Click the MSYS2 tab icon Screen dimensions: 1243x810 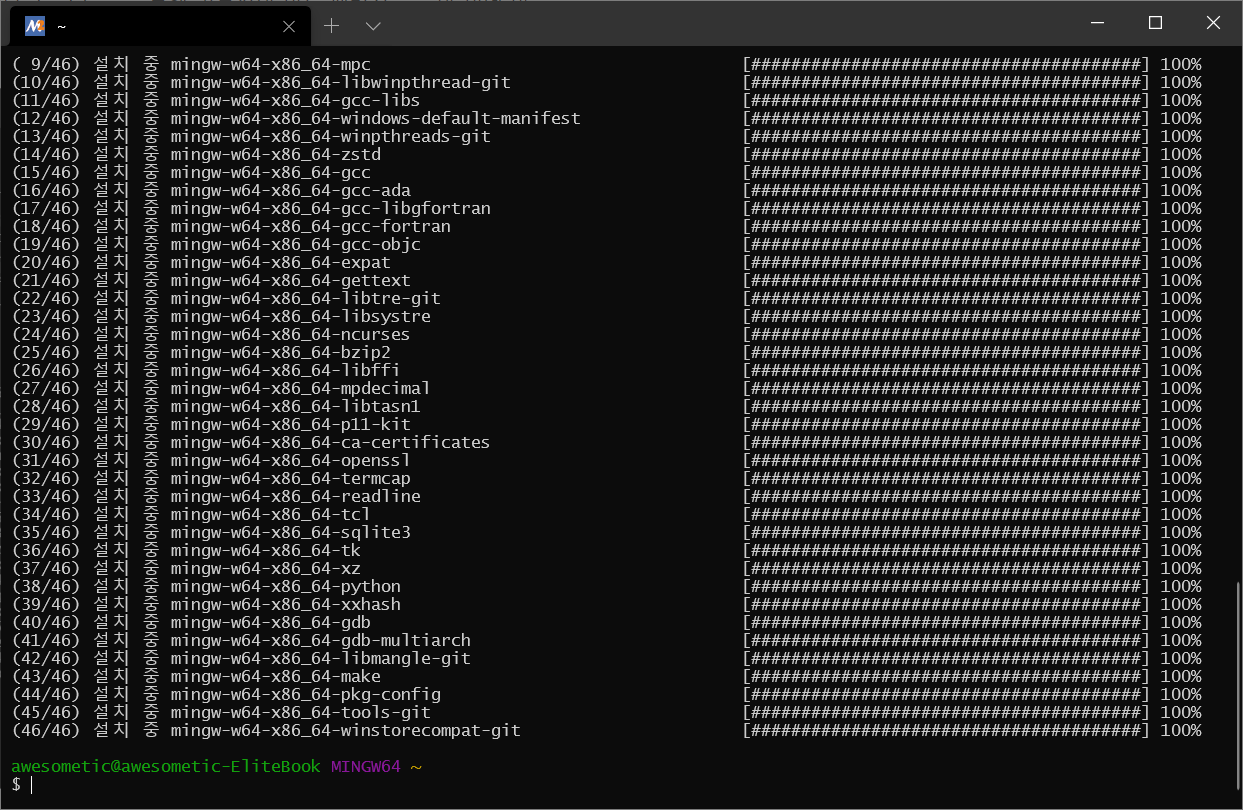pyautogui.click(x=35, y=26)
